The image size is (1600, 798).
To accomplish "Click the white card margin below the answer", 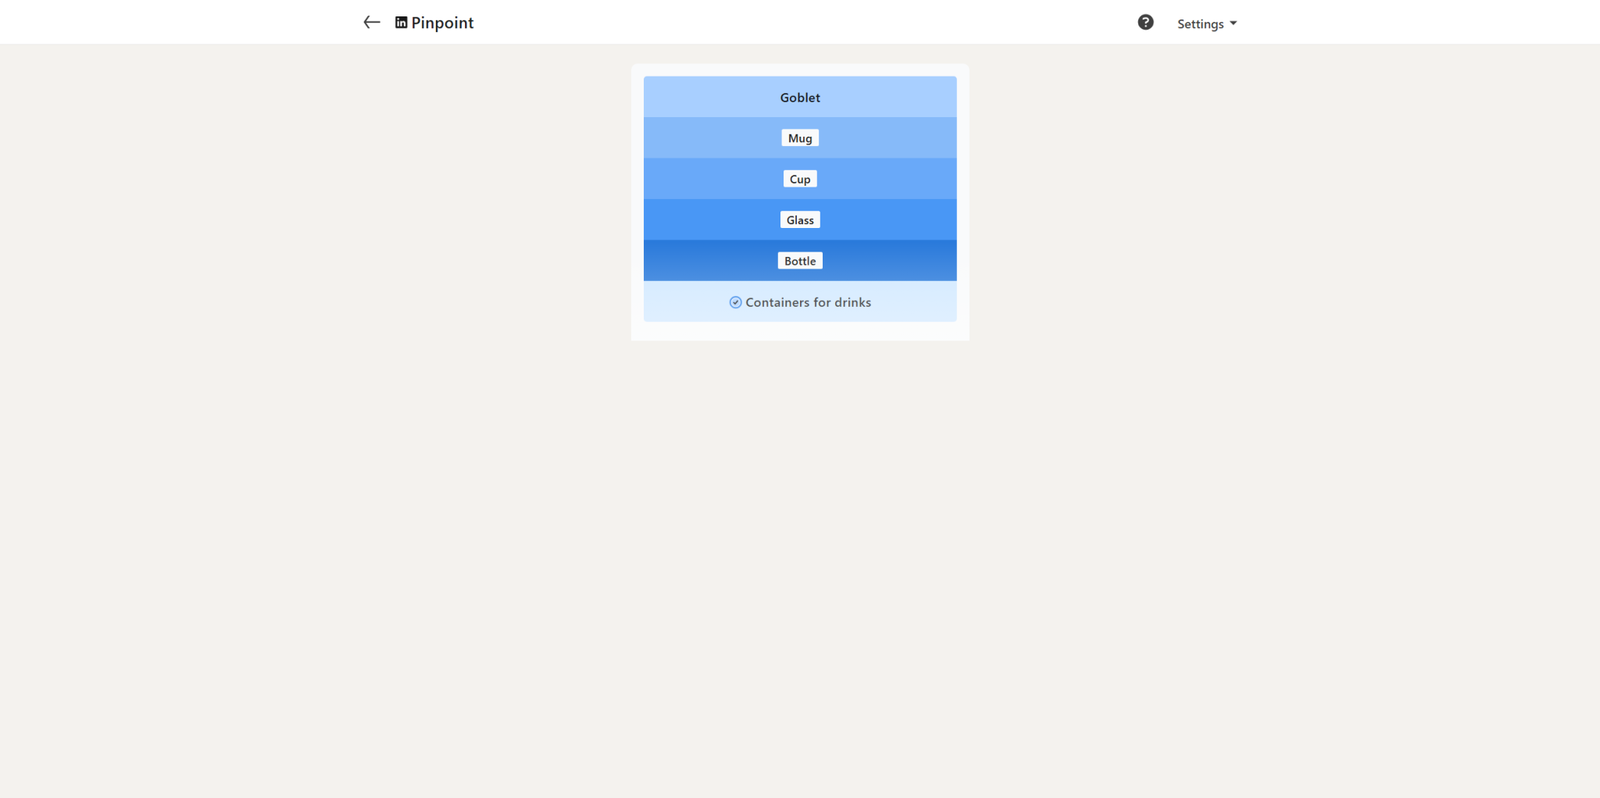I will tap(800, 331).
